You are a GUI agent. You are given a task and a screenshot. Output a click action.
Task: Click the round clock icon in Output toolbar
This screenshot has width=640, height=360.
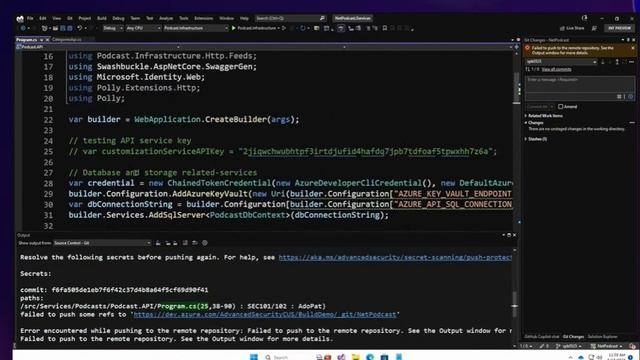pos(205,243)
